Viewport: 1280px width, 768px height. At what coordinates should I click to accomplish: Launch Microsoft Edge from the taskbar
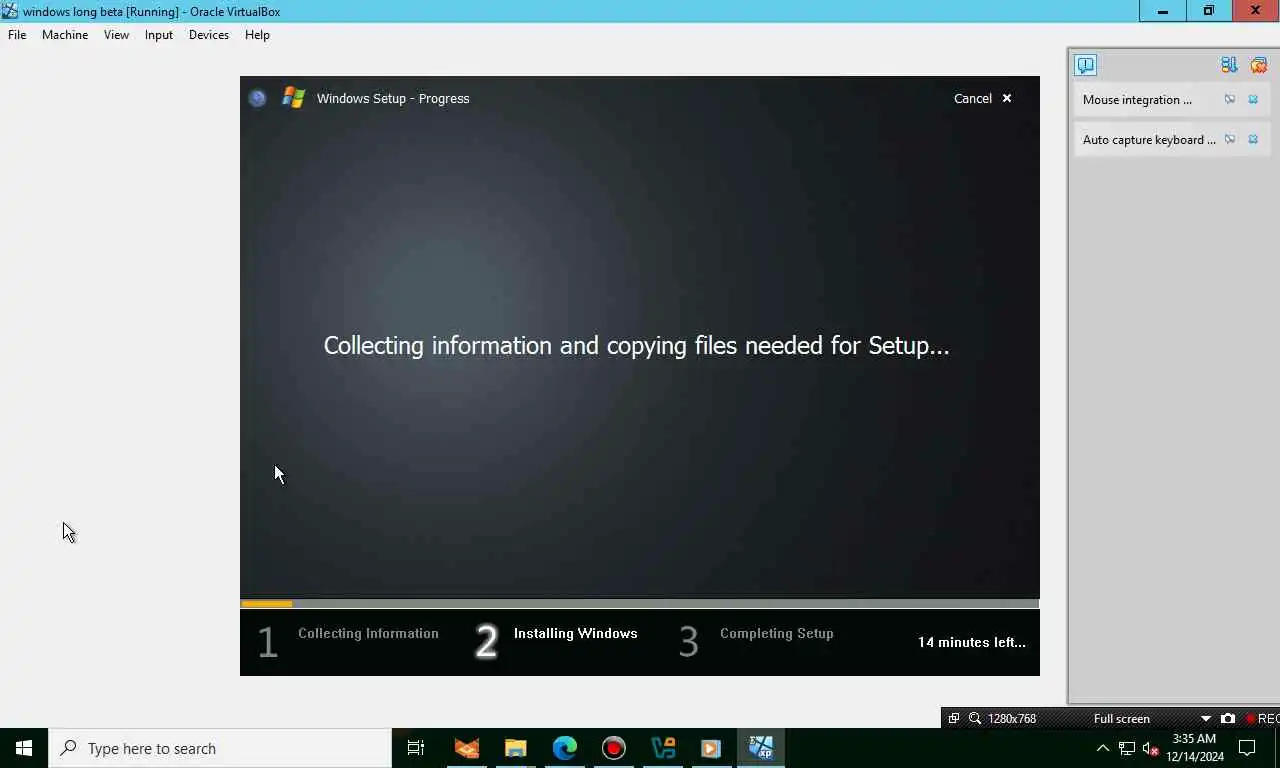(565, 748)
